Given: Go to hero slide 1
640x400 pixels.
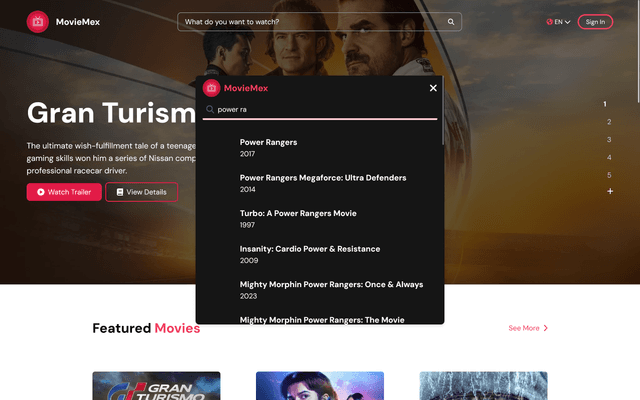Looking at the screenshot, I should coord(605,104).
